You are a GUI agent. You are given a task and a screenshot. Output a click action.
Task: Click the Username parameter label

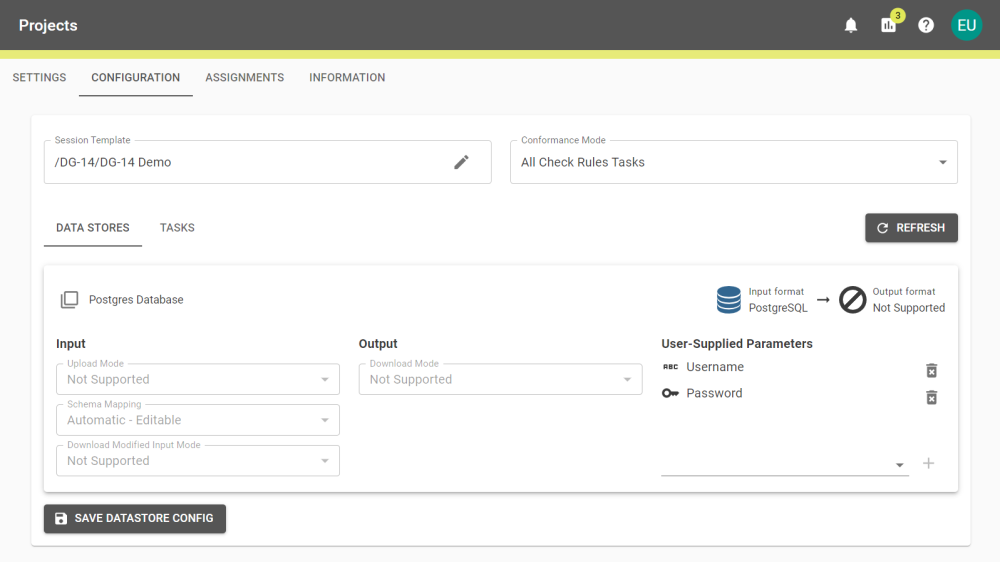[x=715, y=367]
